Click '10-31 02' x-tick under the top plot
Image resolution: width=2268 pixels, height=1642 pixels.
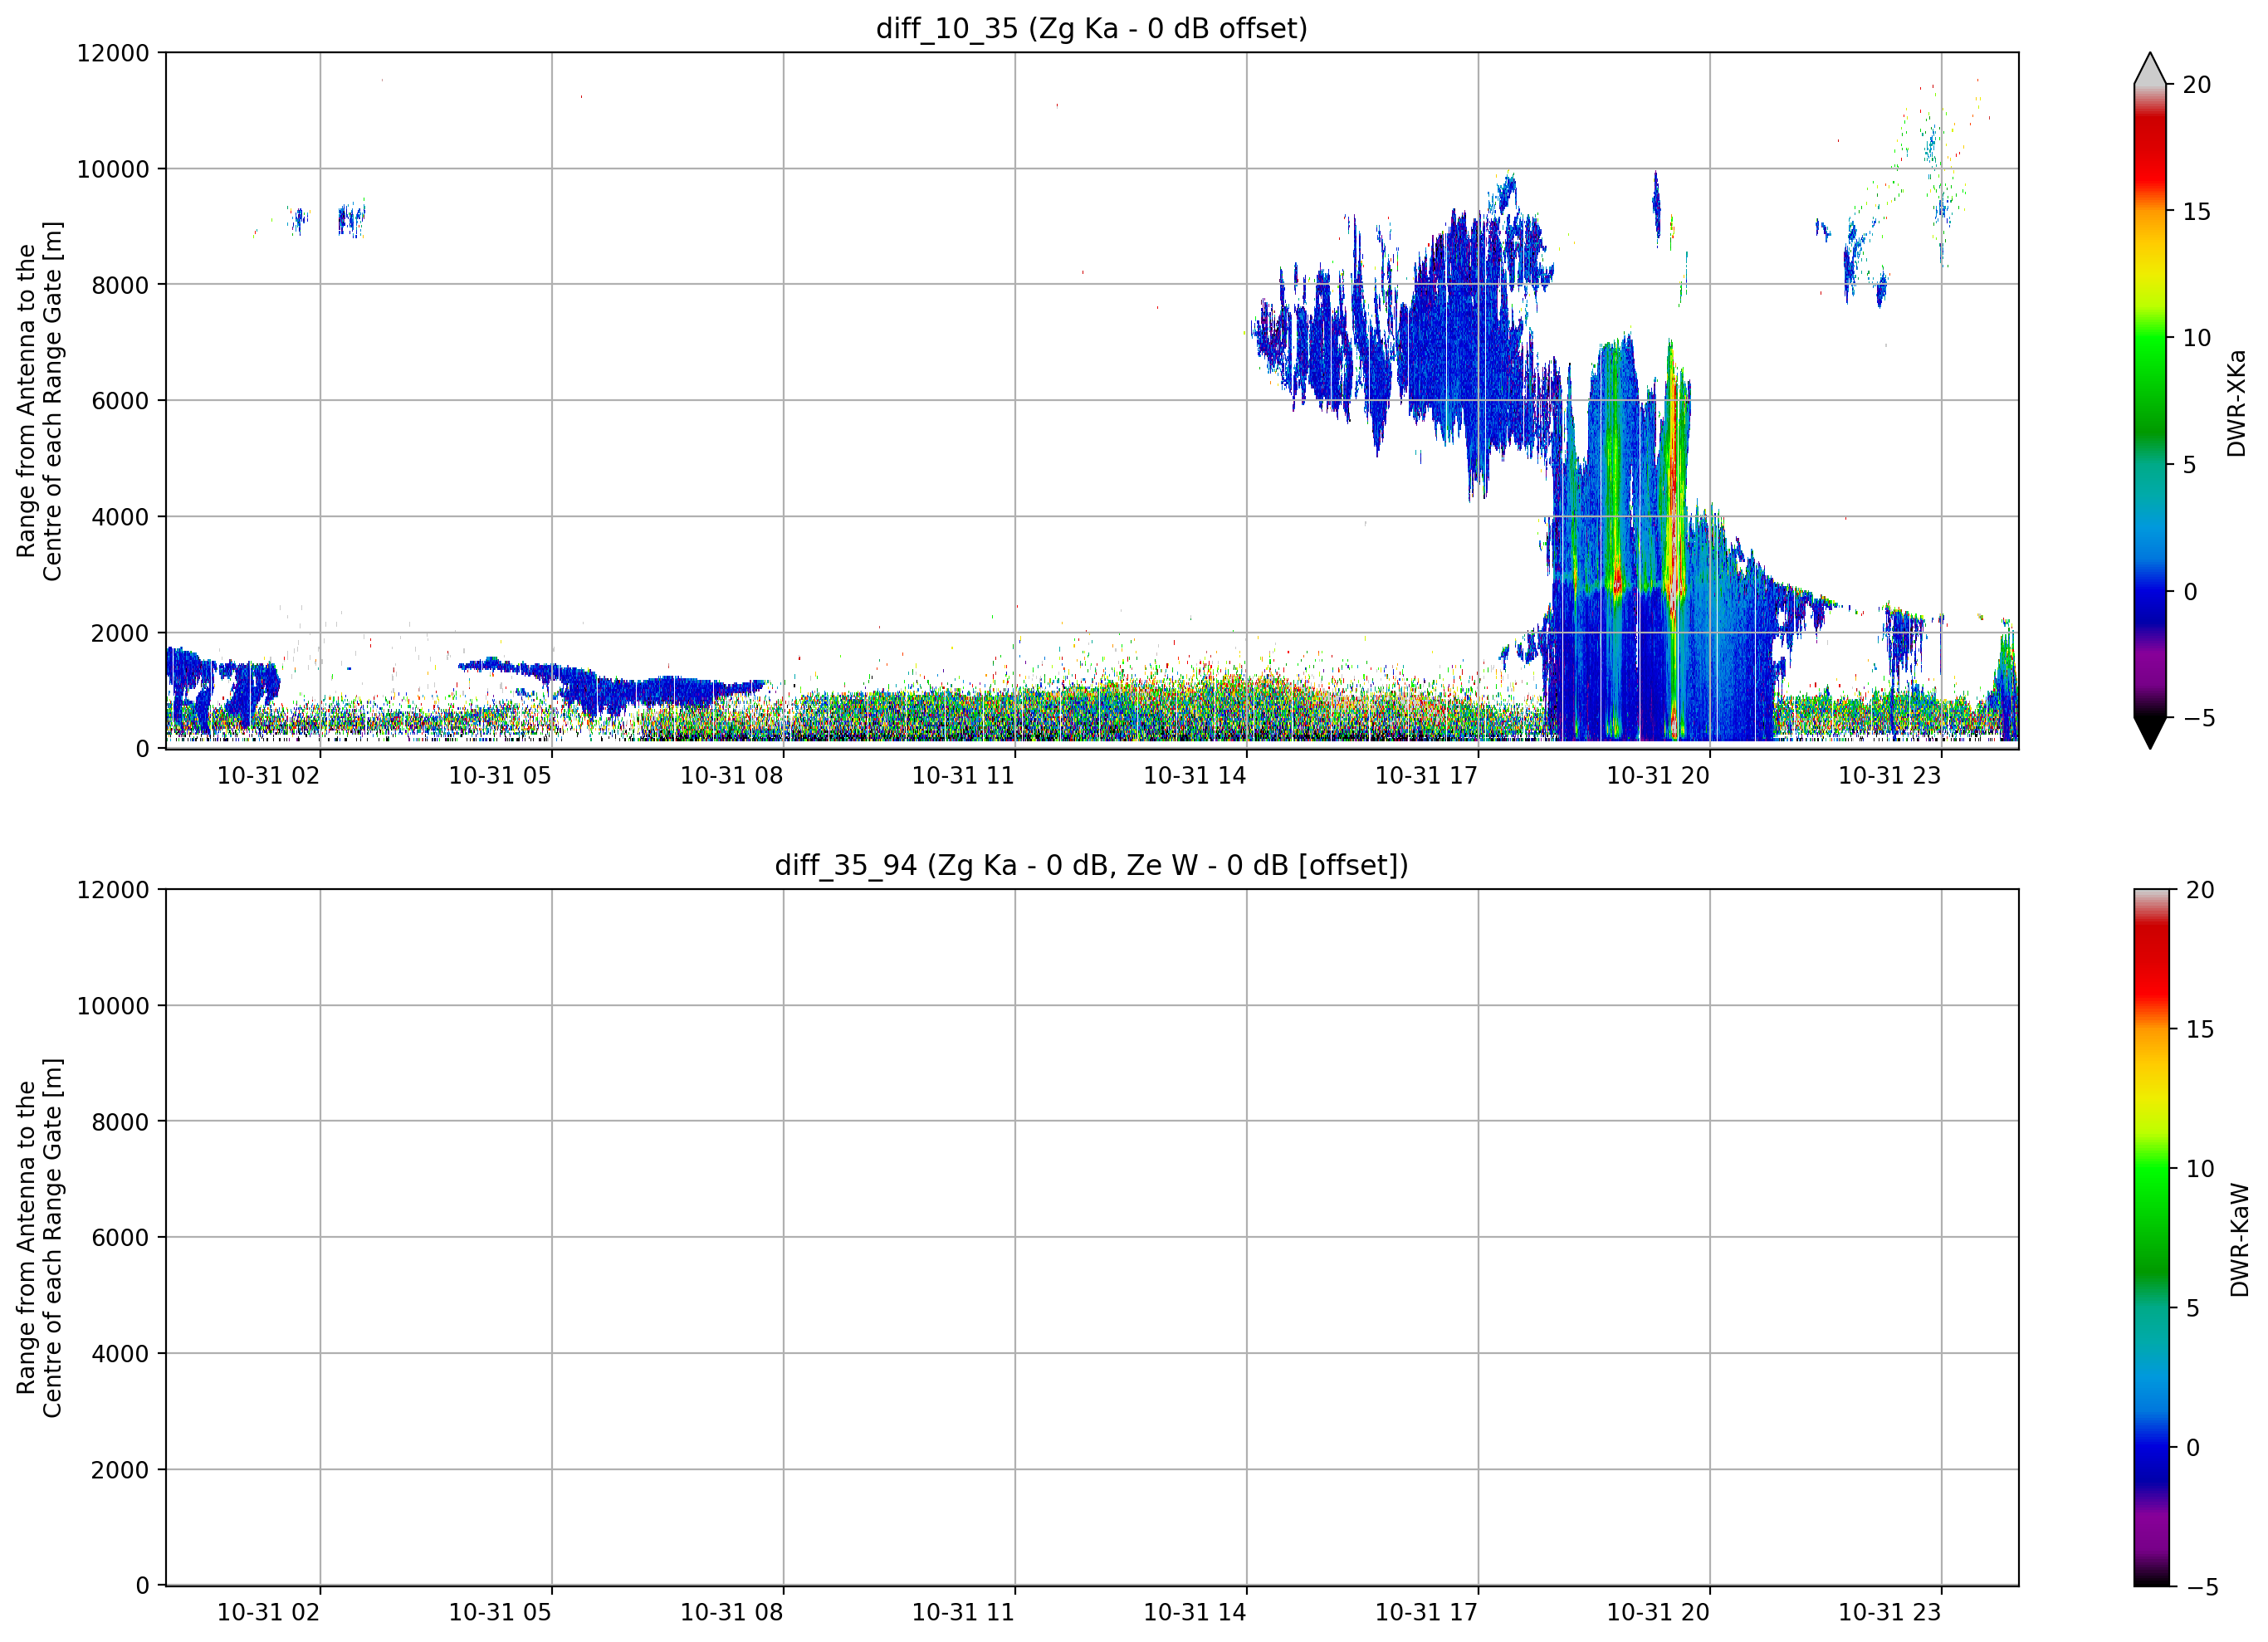[268, 776]
